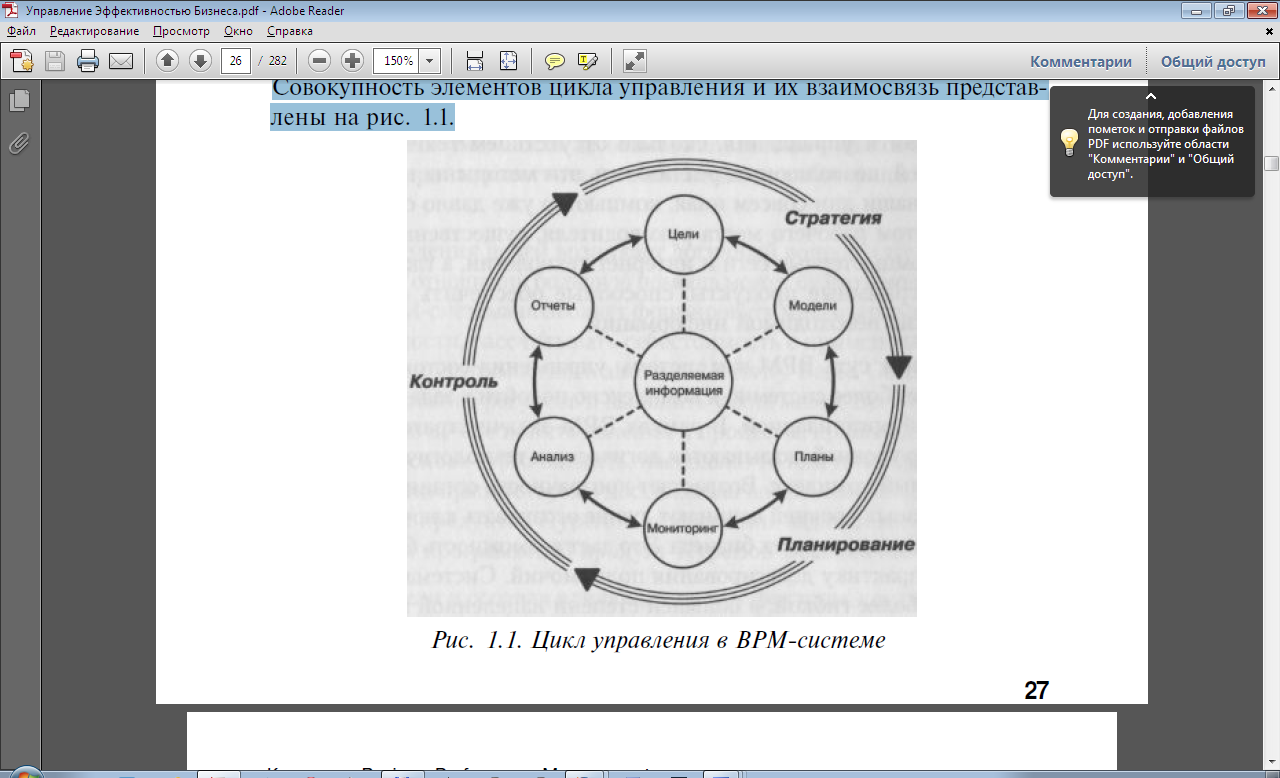
Task: Click the Save file floppy icon
Action: pyautogui.click(x=55, y=61)
